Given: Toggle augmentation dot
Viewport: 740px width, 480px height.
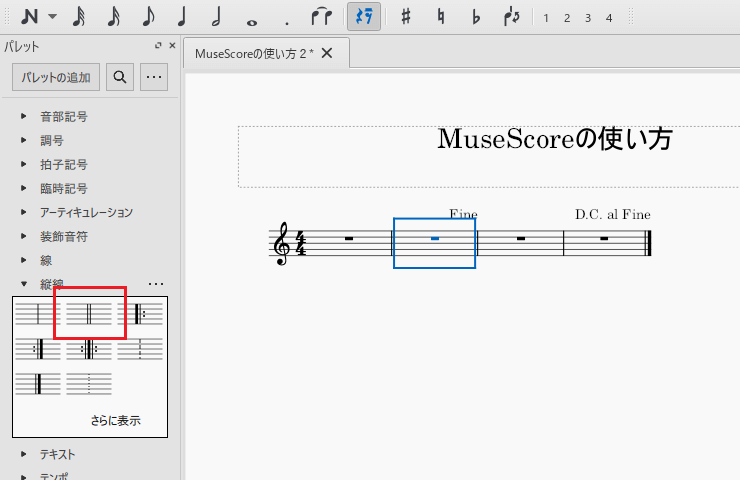Looking at the screenshot, I should click(x=286, y=22).
